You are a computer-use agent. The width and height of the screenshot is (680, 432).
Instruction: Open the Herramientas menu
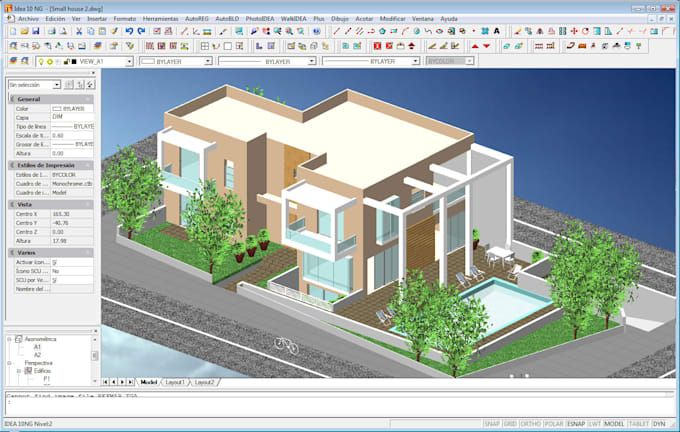click(x=160, y=19)
